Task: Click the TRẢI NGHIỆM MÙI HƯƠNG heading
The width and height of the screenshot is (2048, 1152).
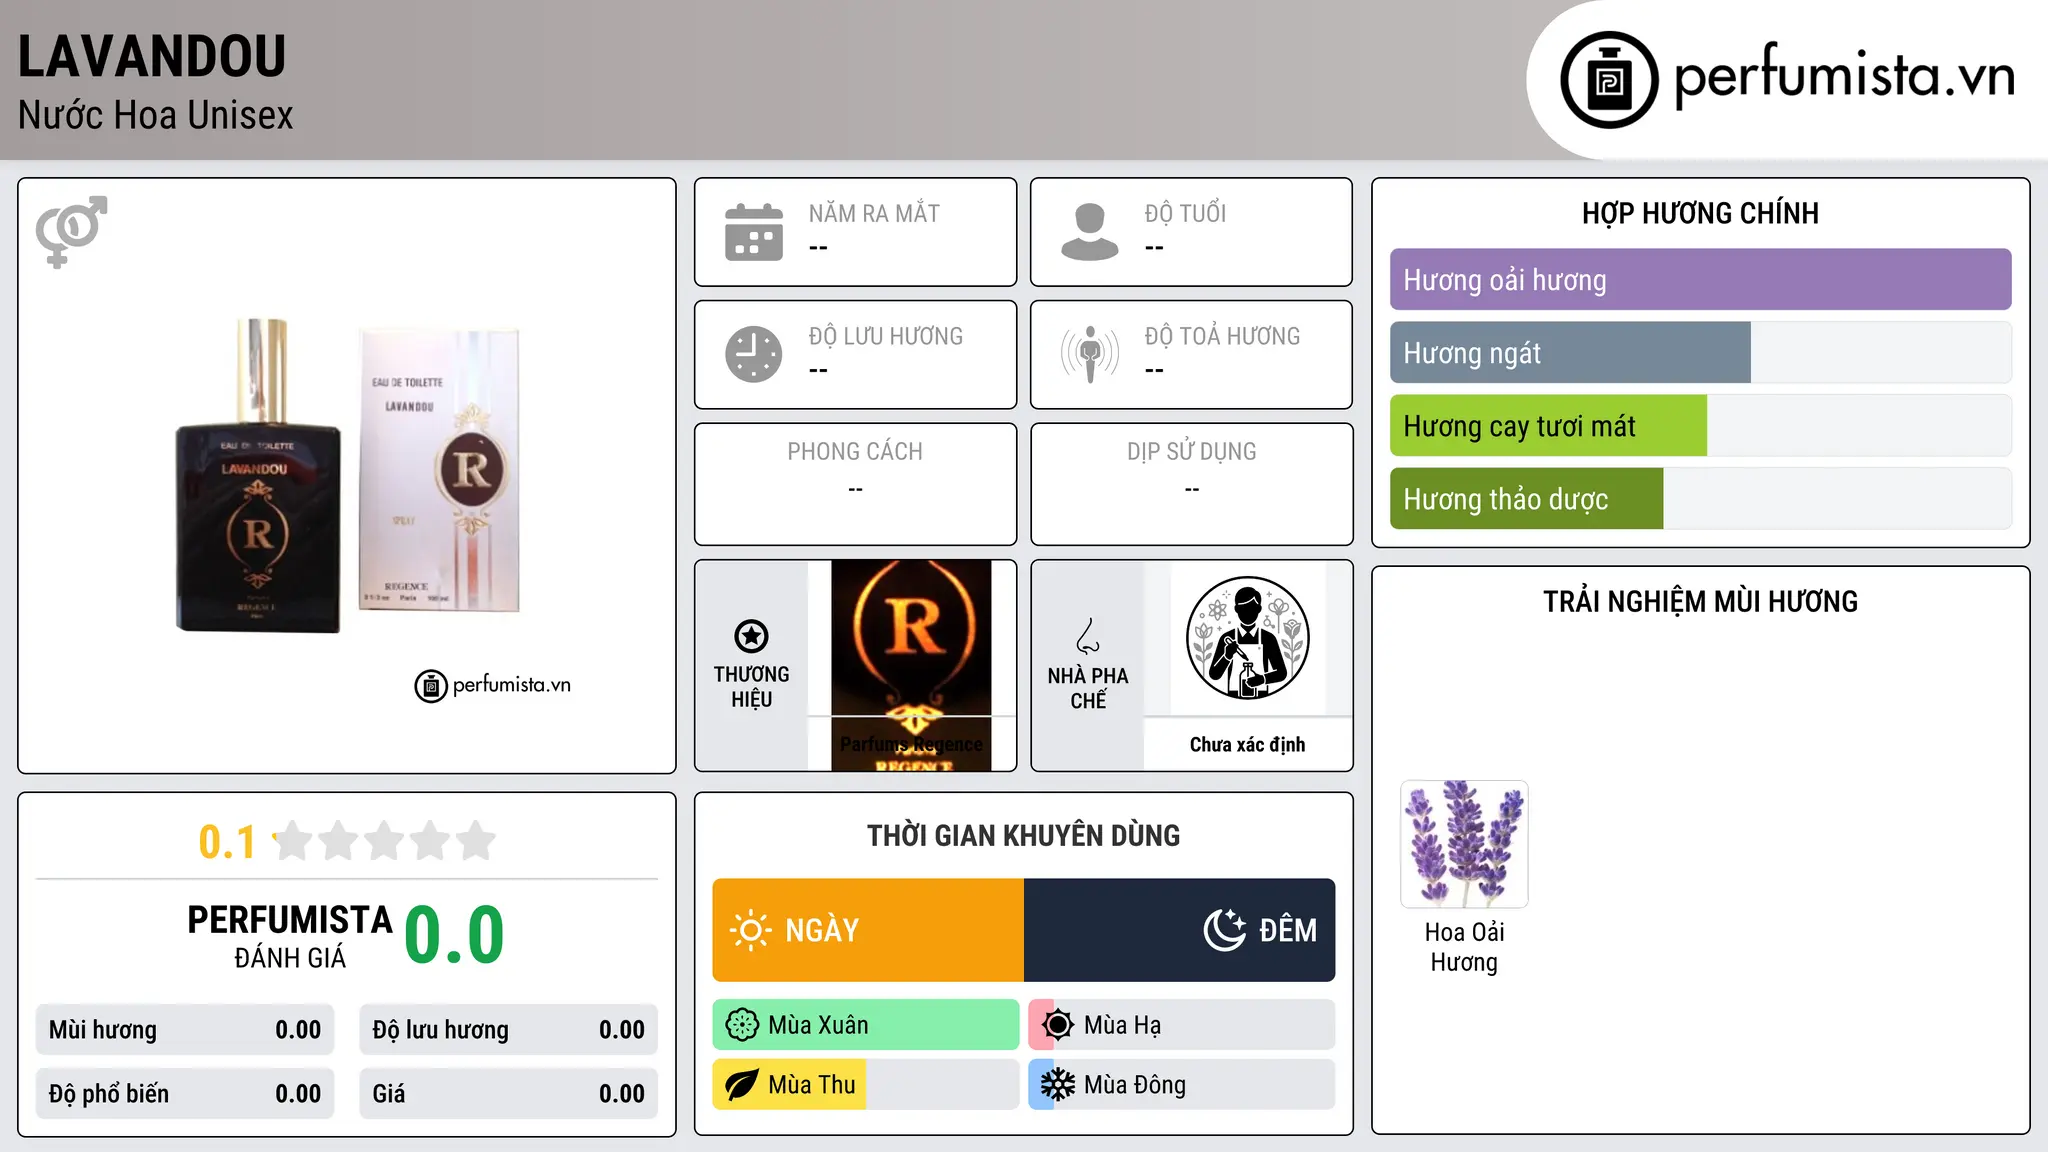Action: [x=1700, y=602]
